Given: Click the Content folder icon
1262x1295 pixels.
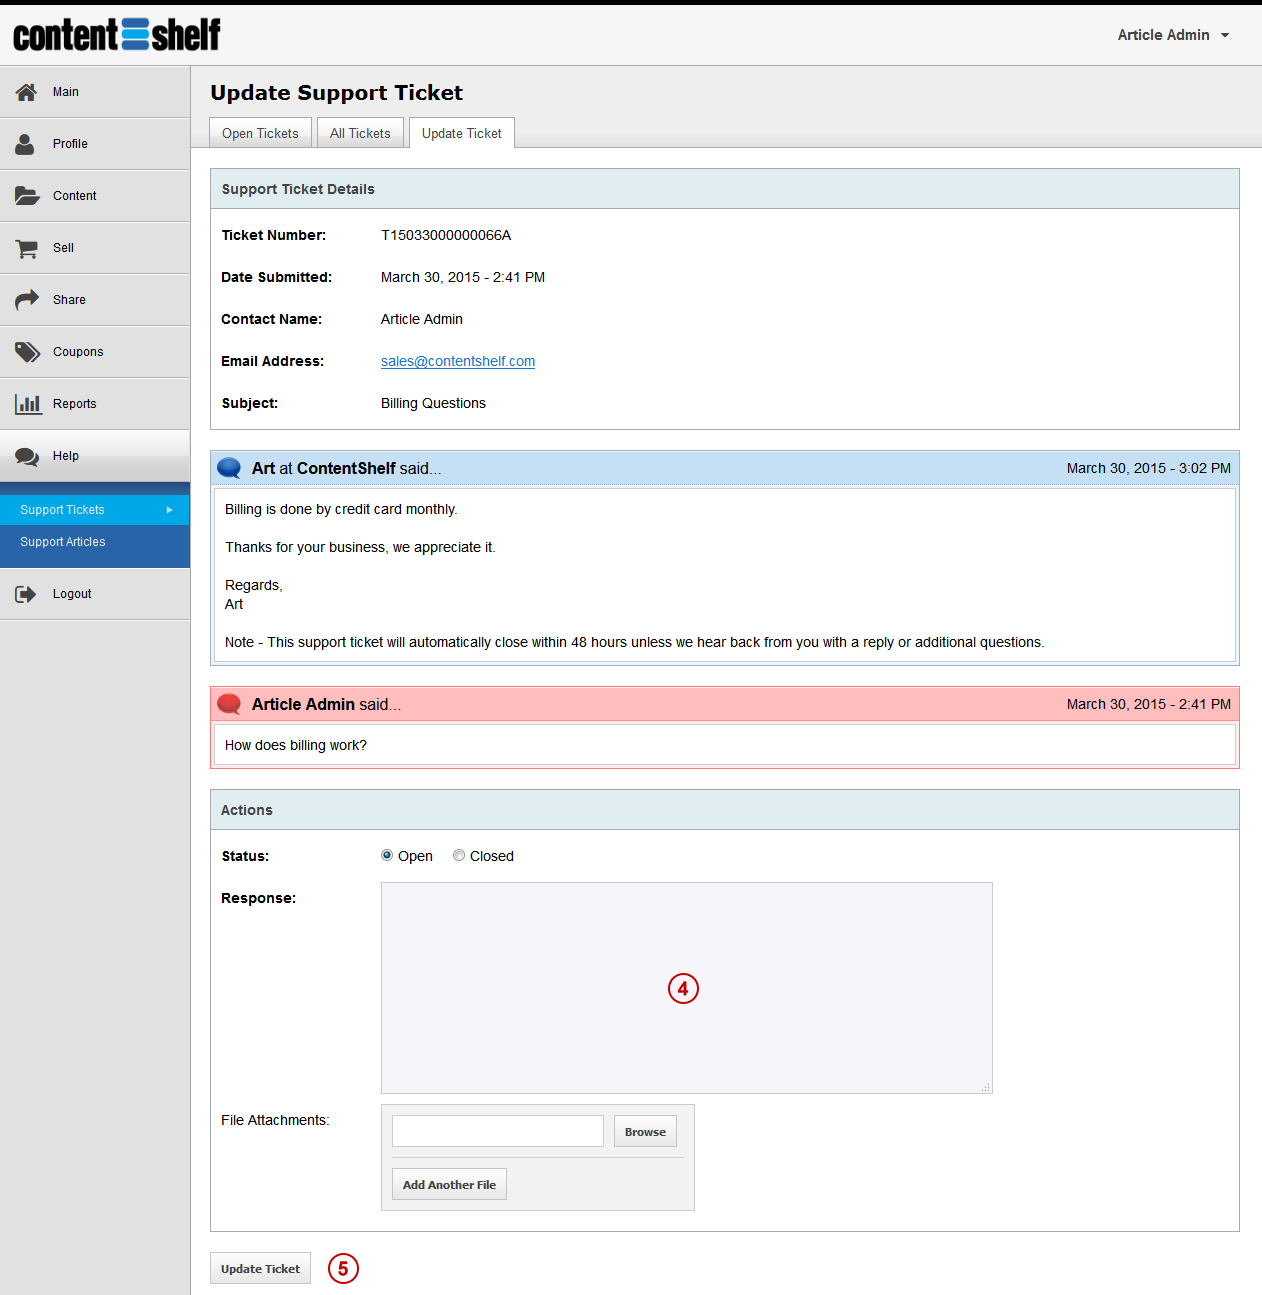Looking at the screenshot, I should [27, 196].
